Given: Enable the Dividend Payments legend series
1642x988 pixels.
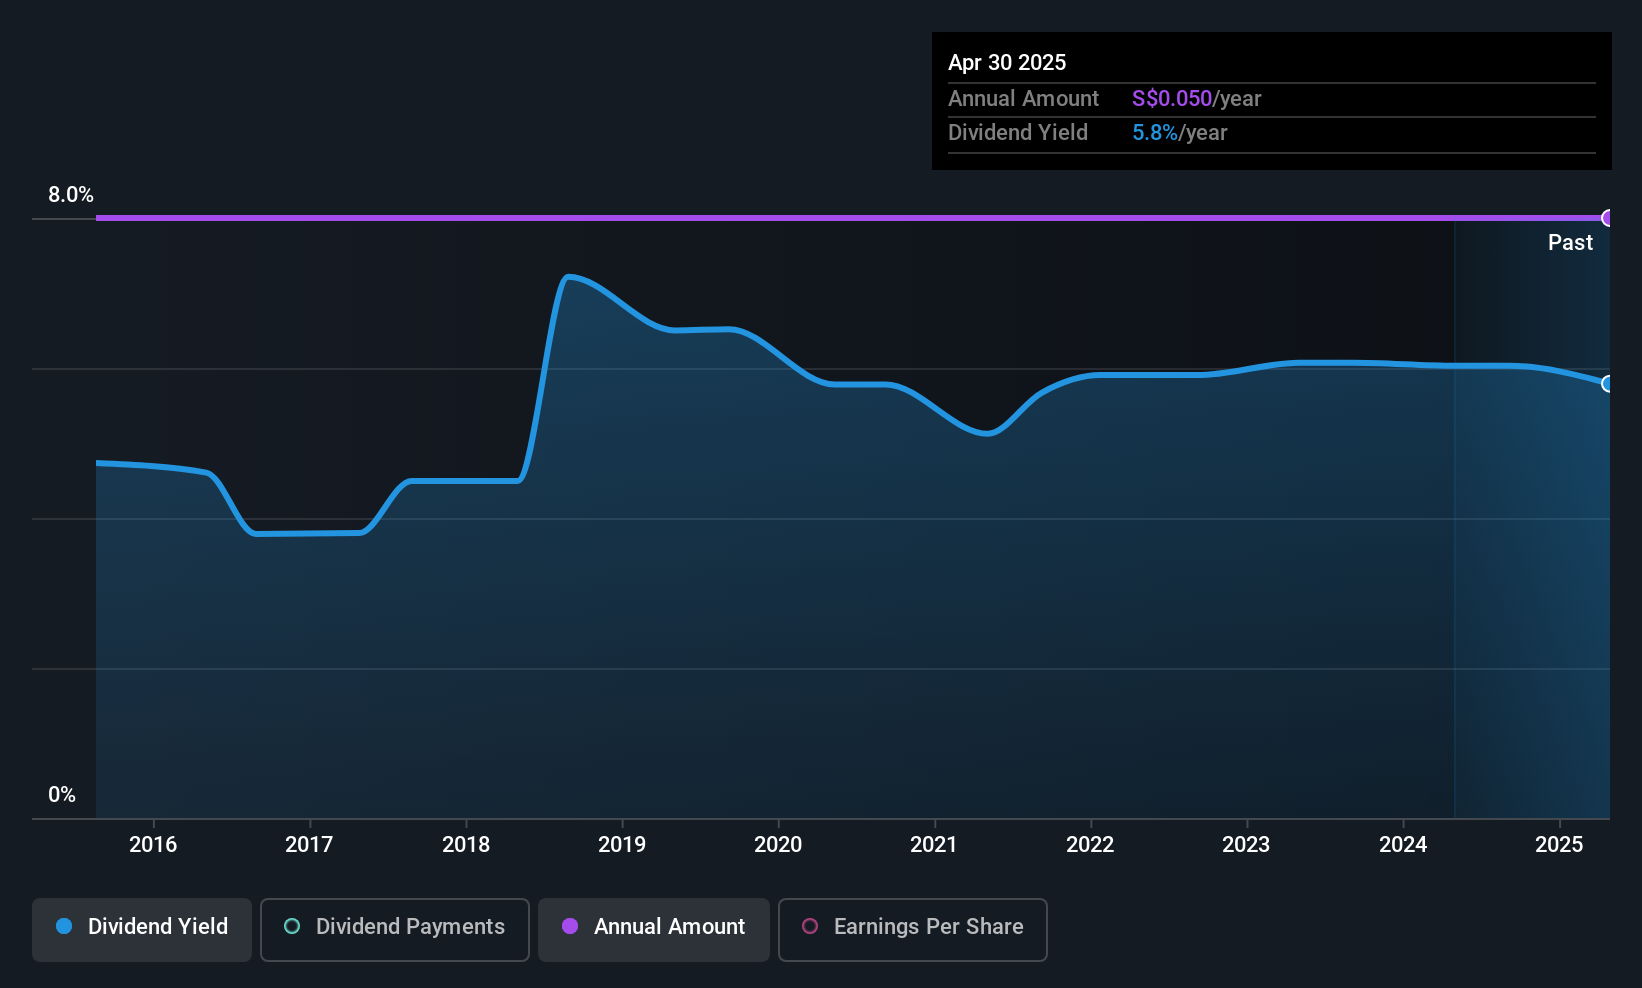Looking at the screenshot, I should pyautogui.click(x=395, y=929).
